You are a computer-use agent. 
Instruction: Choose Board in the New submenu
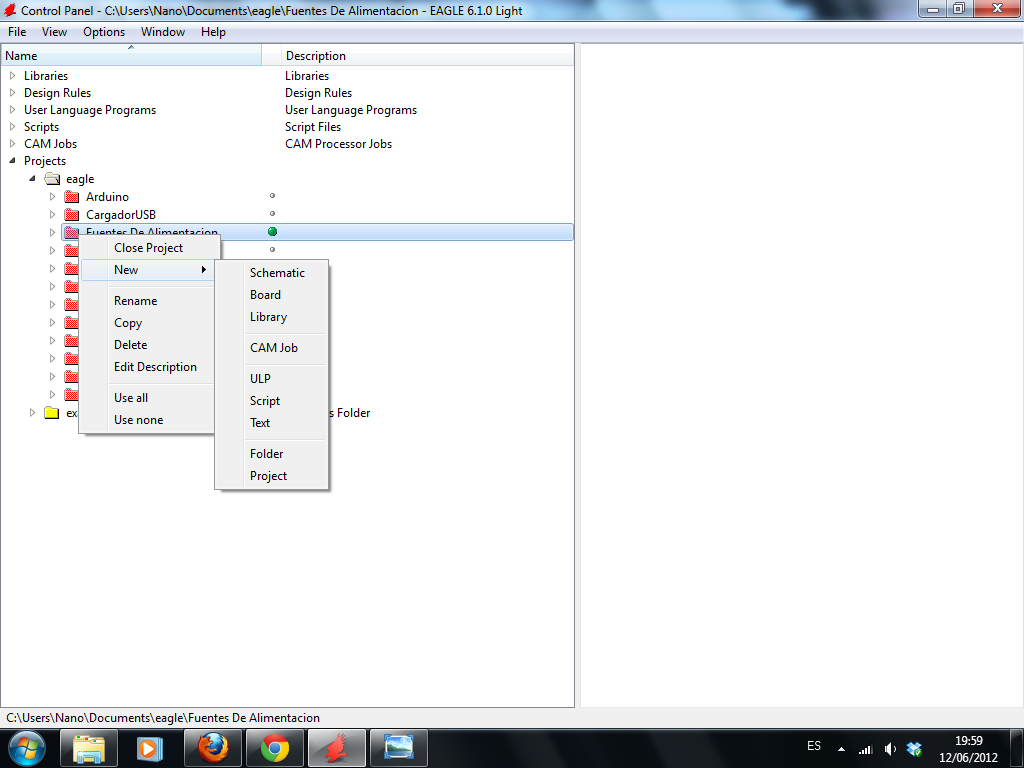tap(265, 295)
